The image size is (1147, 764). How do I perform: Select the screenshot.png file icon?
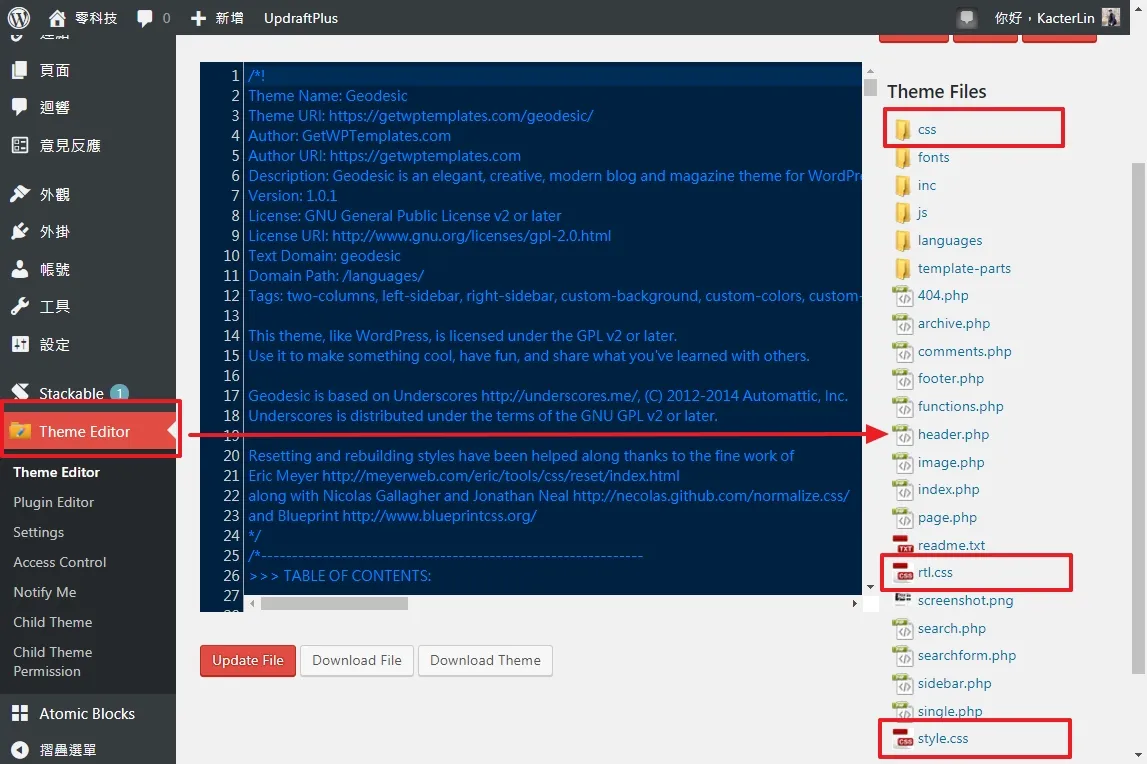click(903, 600)
